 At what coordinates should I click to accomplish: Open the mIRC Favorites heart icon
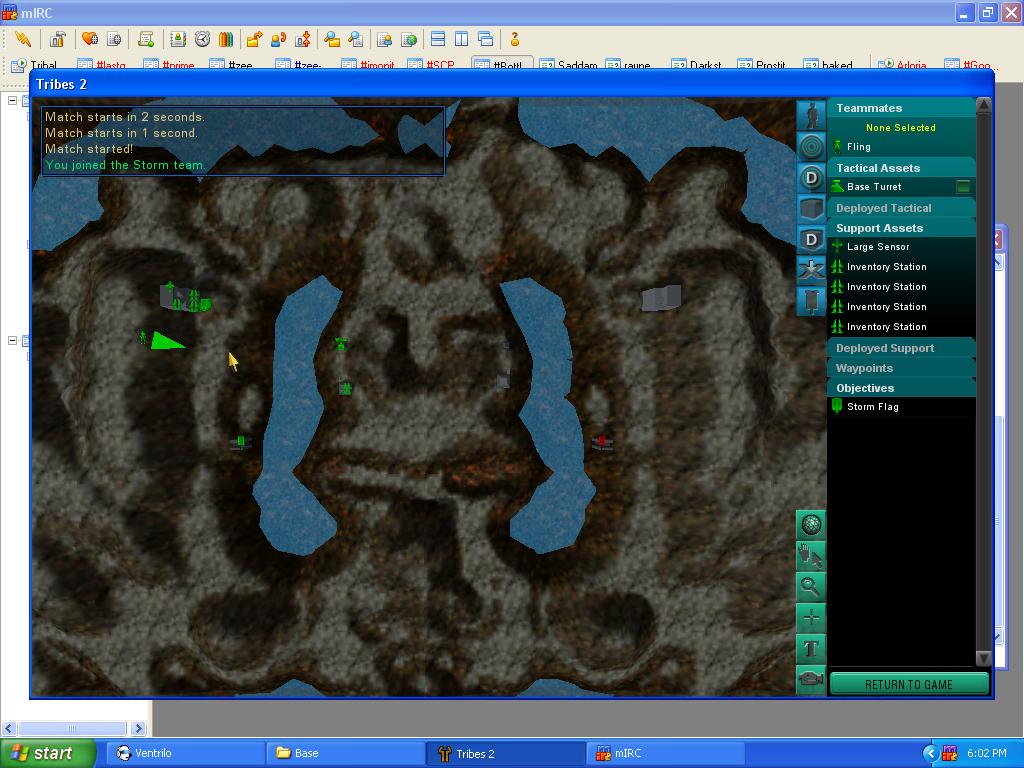pos(89,39)
